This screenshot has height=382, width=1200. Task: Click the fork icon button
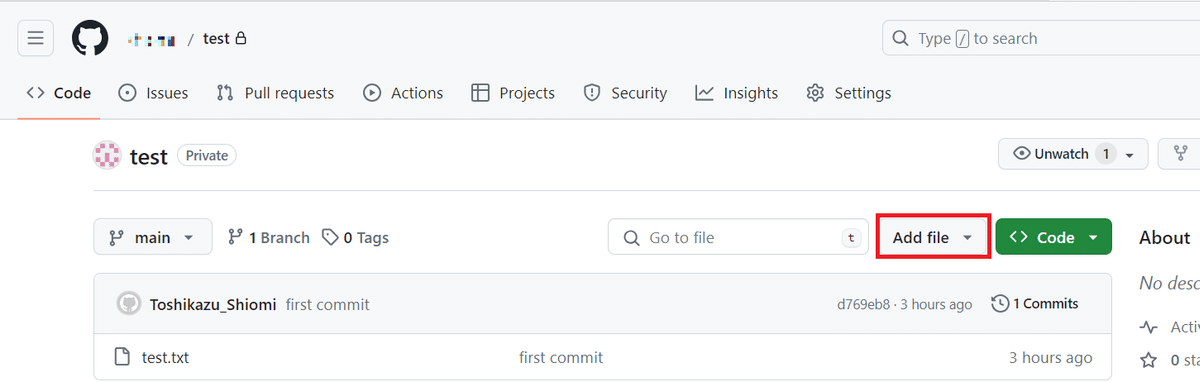tap(1181, 154)
